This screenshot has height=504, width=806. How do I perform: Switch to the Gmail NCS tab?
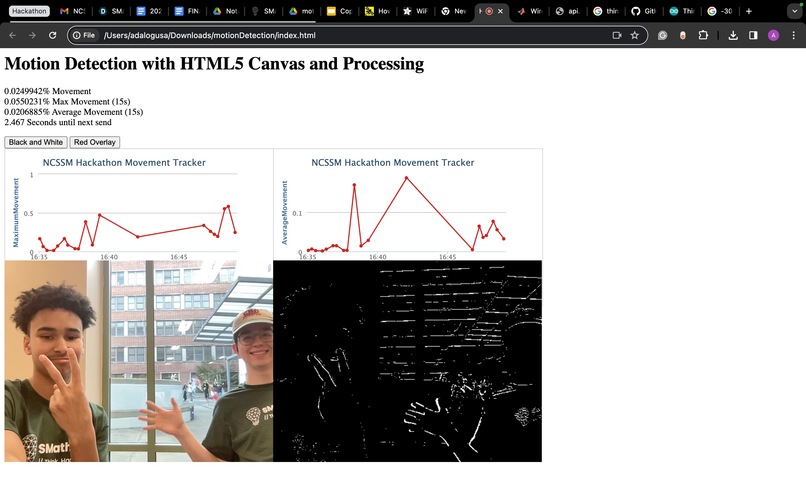[72, 11]
